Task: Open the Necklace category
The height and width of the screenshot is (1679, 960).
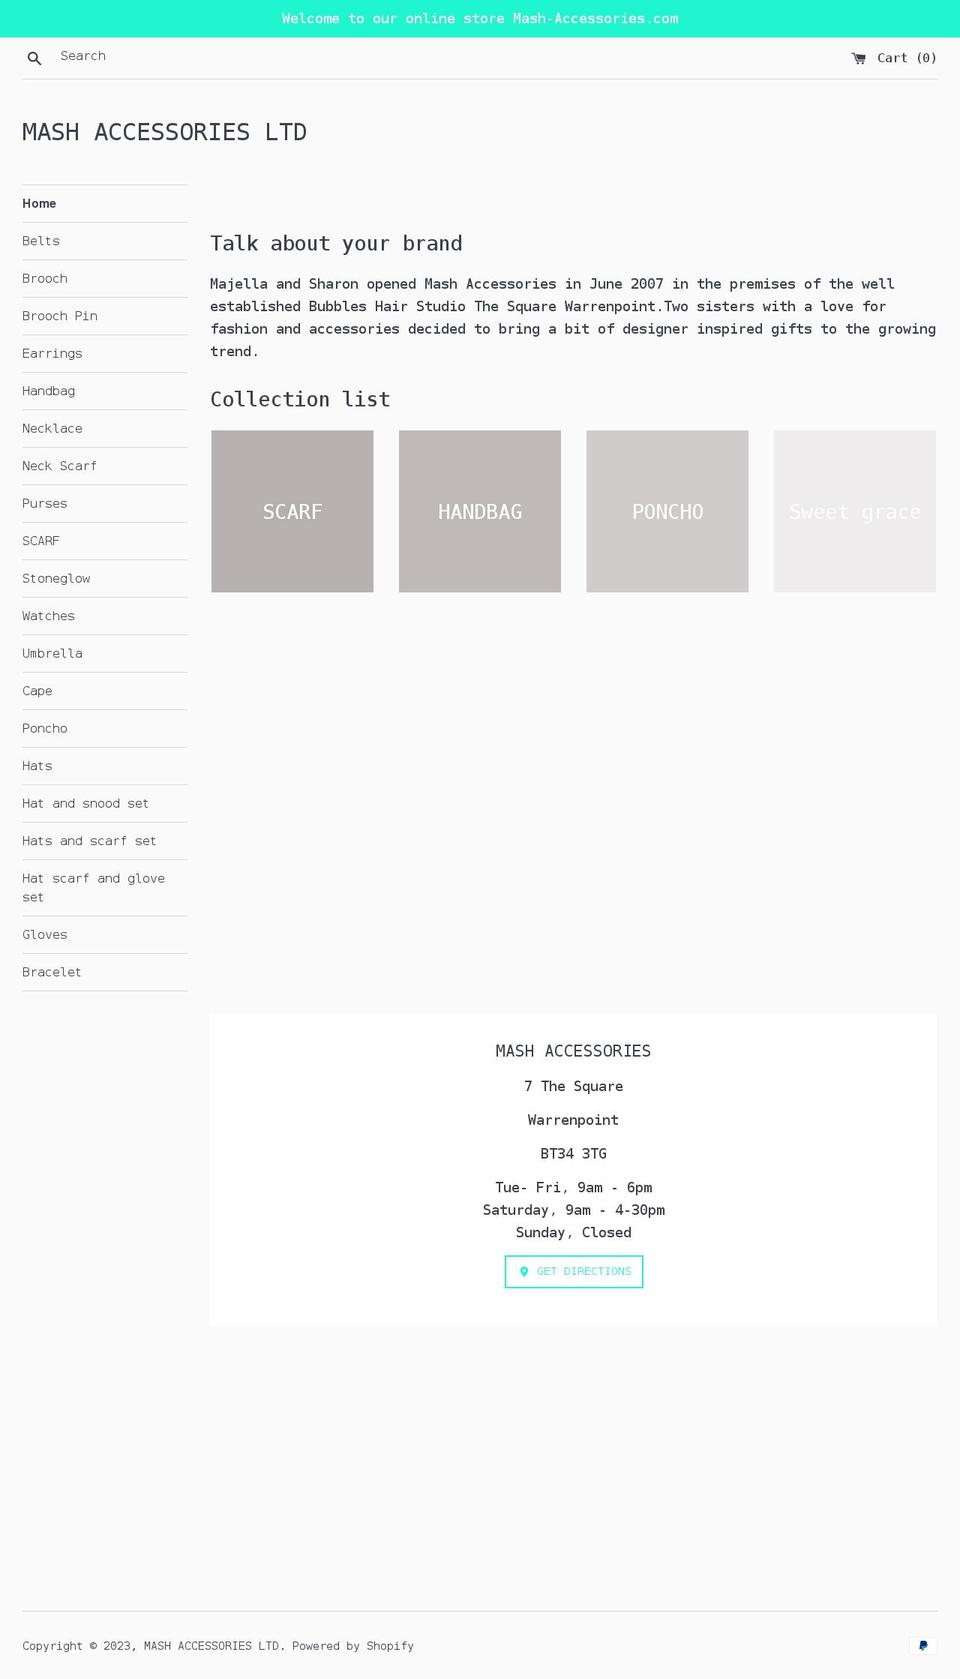Action: click(x=105, y=428)
